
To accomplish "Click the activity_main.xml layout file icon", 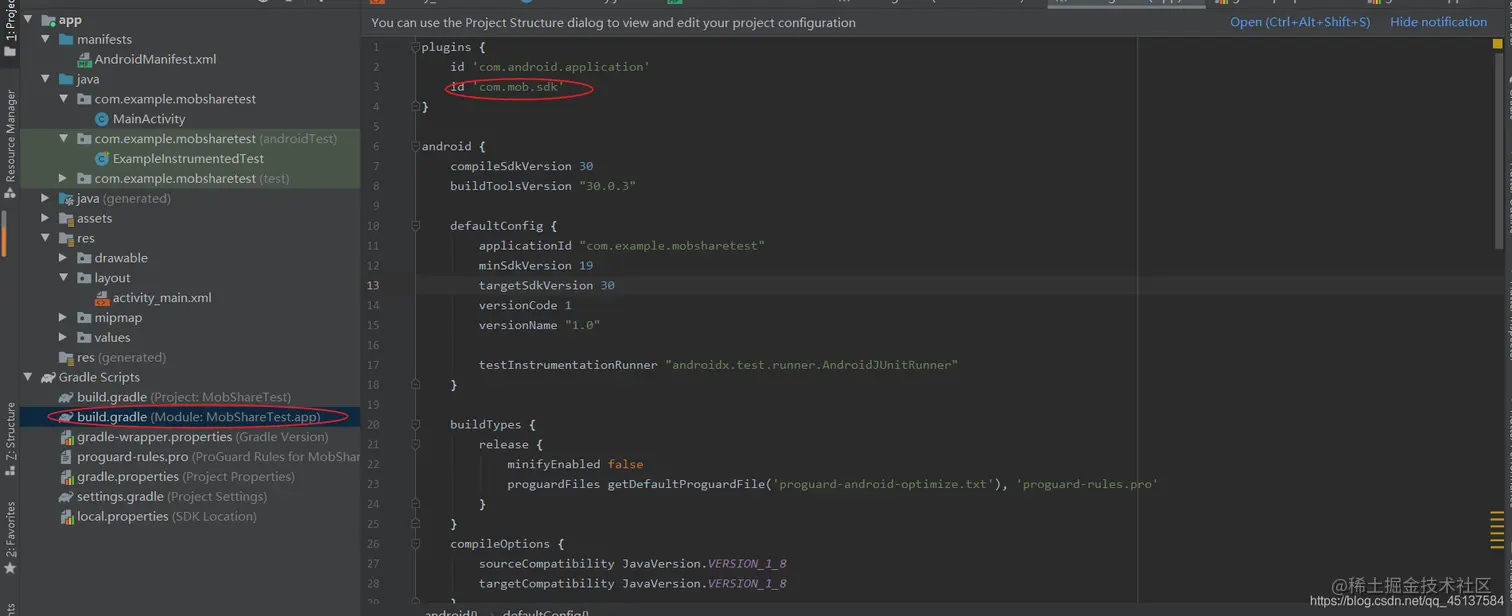I will click(x=102, y=298).
